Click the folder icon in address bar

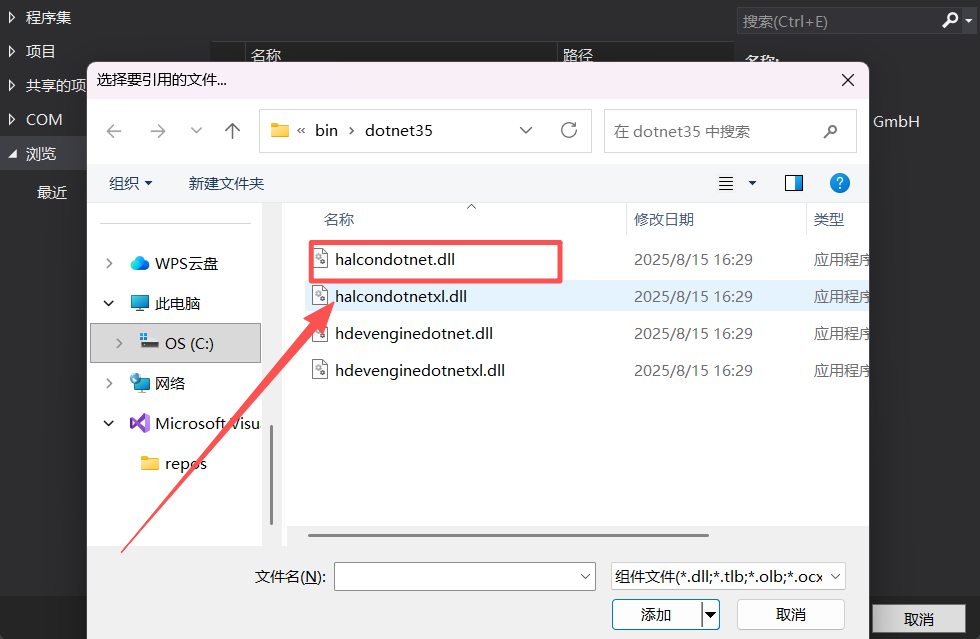pos(279,130)
